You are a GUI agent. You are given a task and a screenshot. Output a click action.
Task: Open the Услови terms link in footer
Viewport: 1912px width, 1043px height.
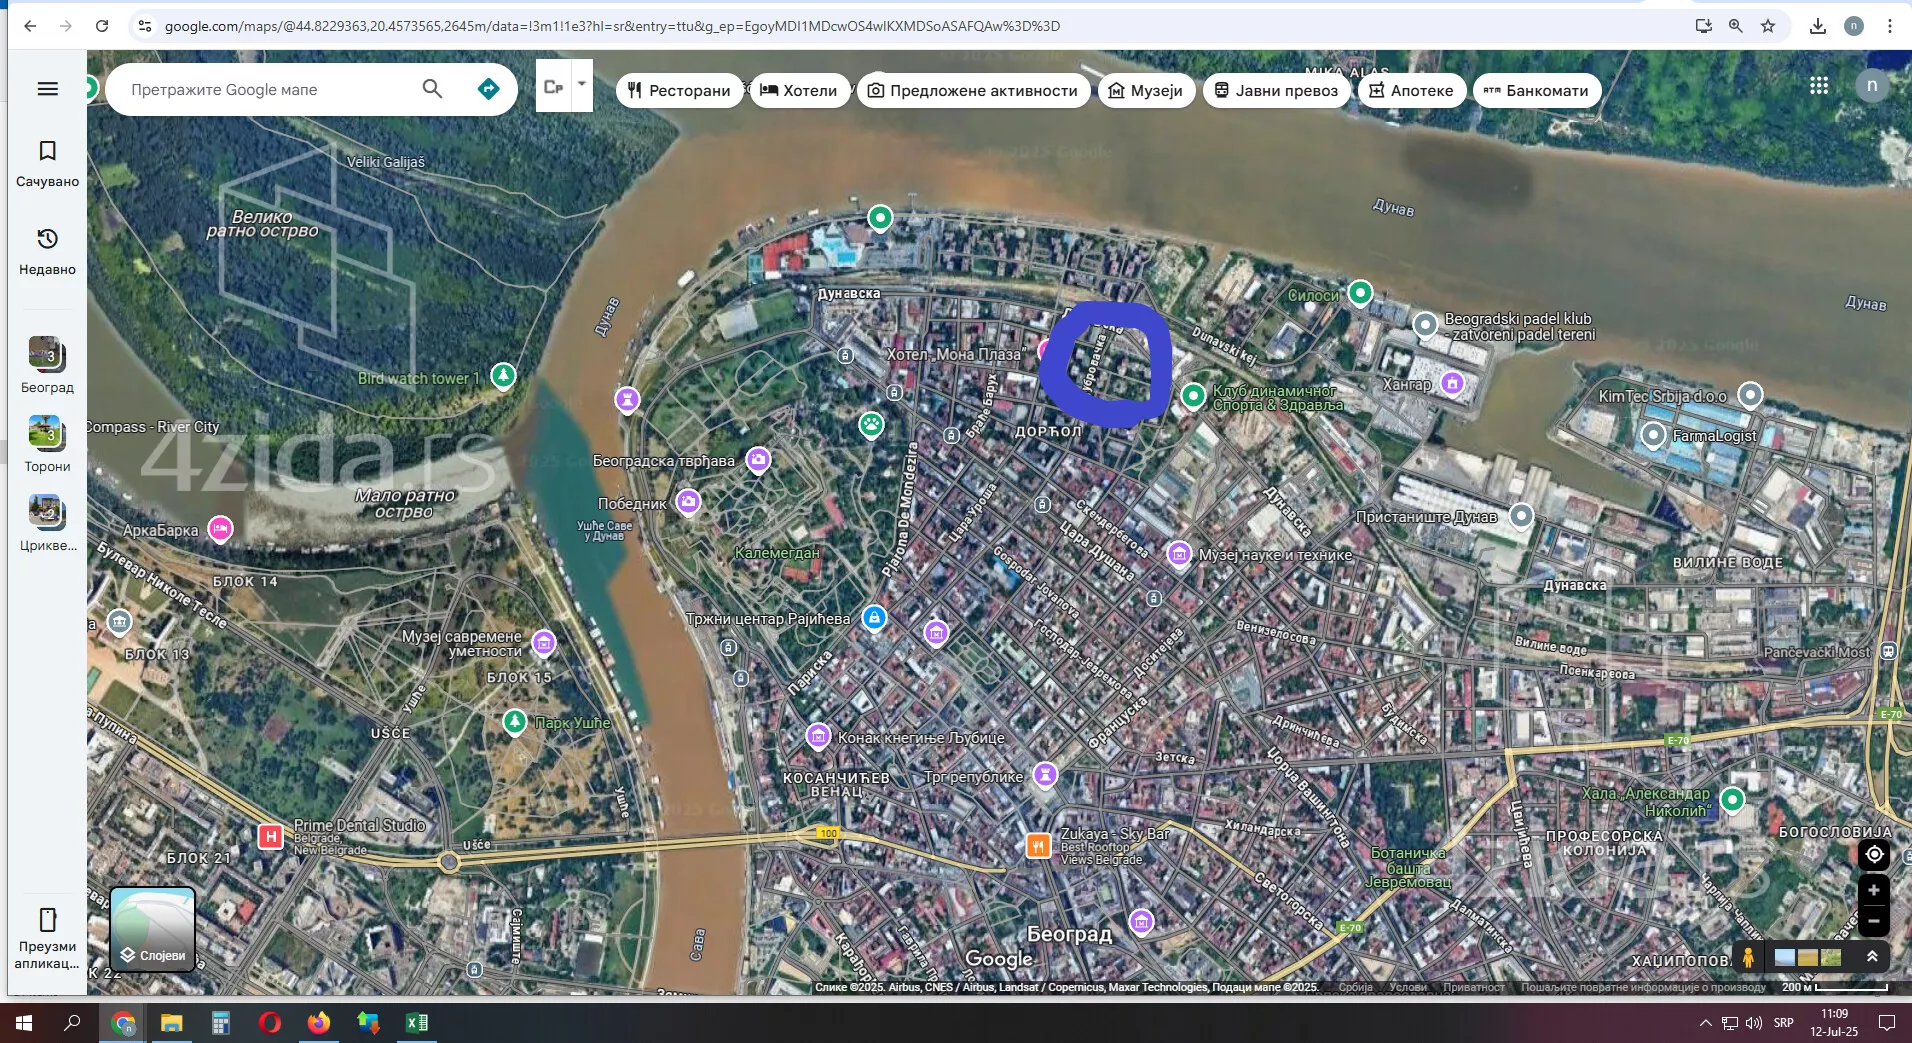(x=1408, y=987)
